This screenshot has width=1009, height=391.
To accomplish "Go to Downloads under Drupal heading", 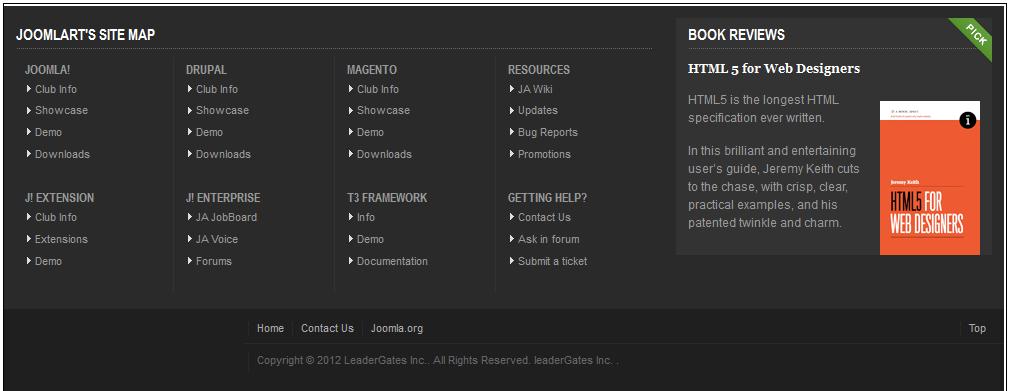I will click(223, 154).
